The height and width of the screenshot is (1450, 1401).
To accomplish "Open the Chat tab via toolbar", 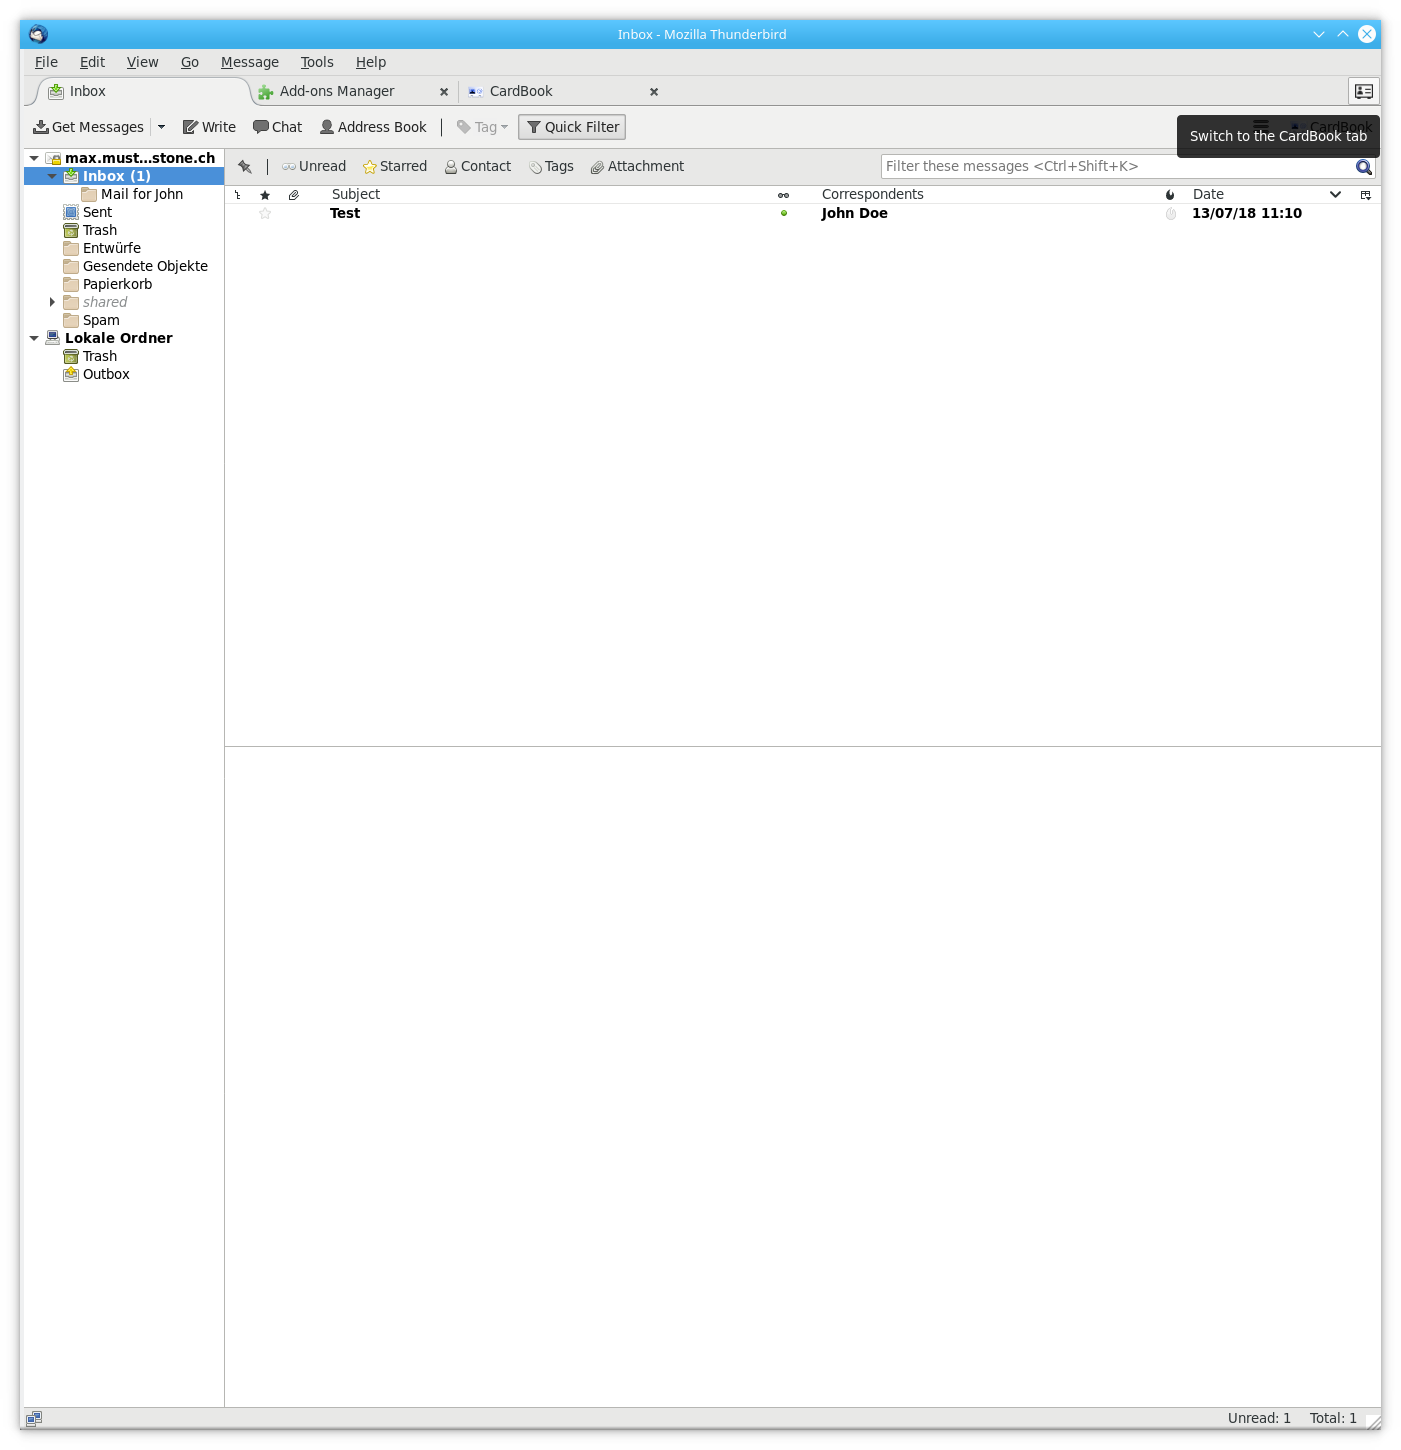I will click(x=277, y=127).
